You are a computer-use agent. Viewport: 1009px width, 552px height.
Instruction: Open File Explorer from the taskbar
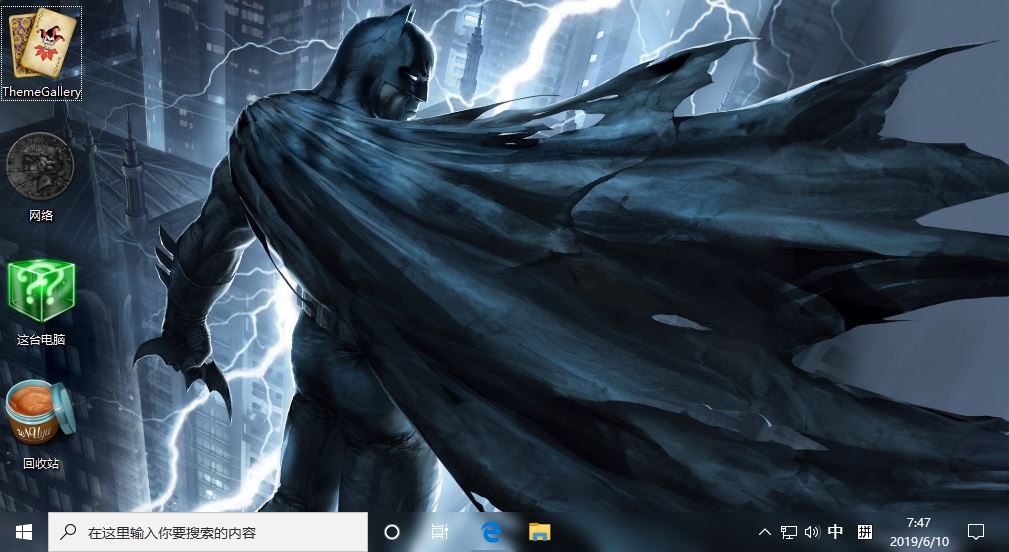(539, 532)
